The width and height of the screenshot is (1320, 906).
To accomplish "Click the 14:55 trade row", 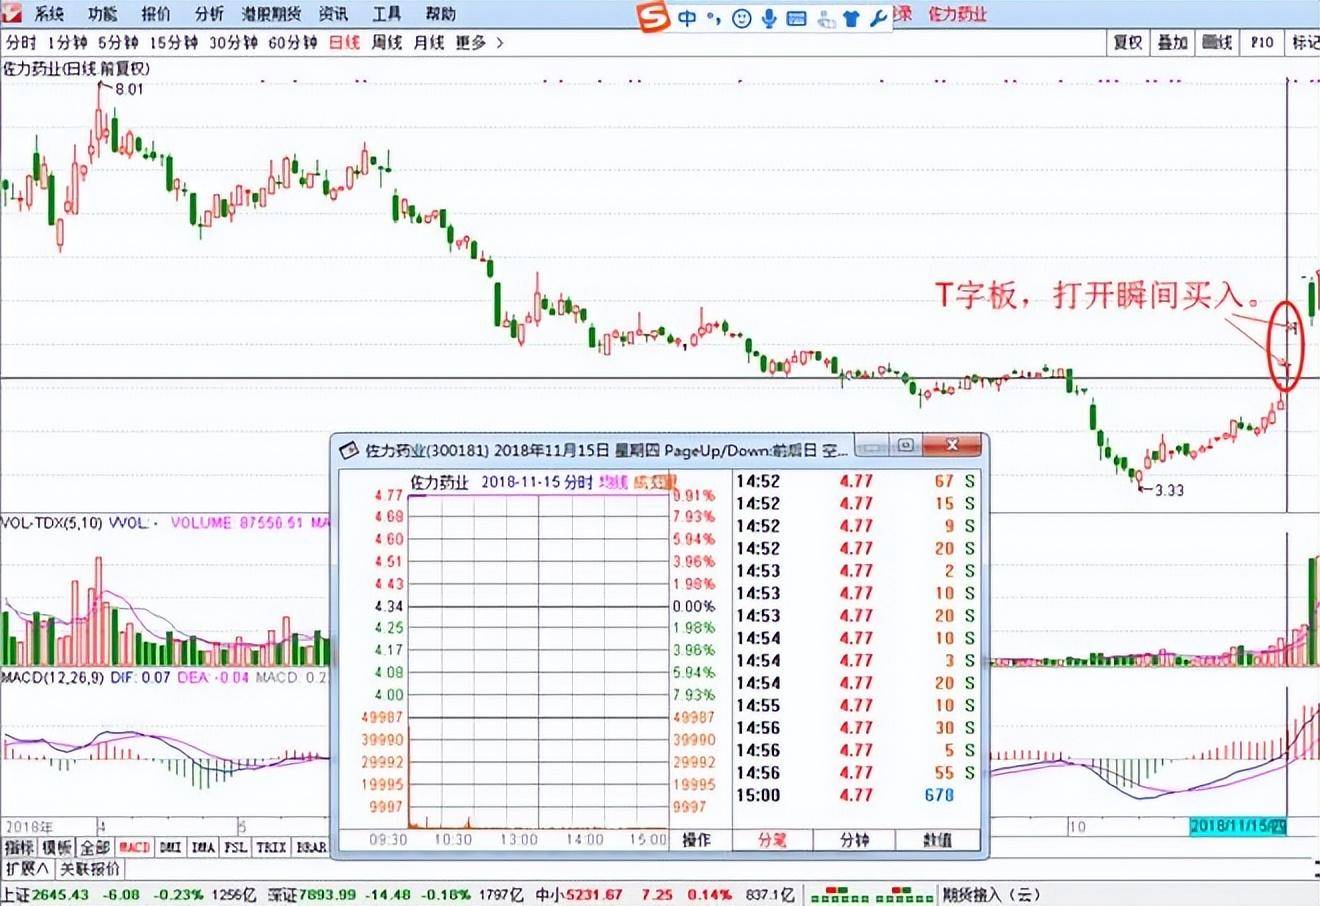I will click(x=856, y=705).
